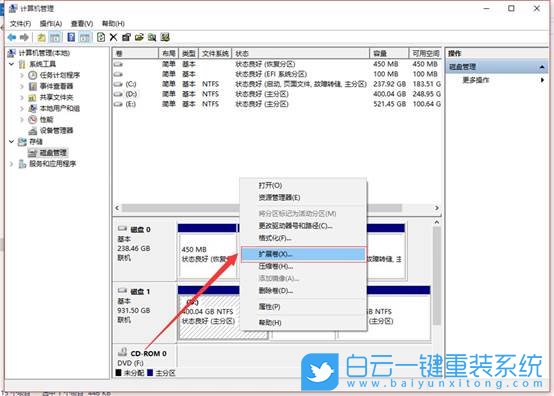The width and height of the screenshot is (554, 396).
Task: Select 共享文件夹 tree item
Action: (56, 97)
